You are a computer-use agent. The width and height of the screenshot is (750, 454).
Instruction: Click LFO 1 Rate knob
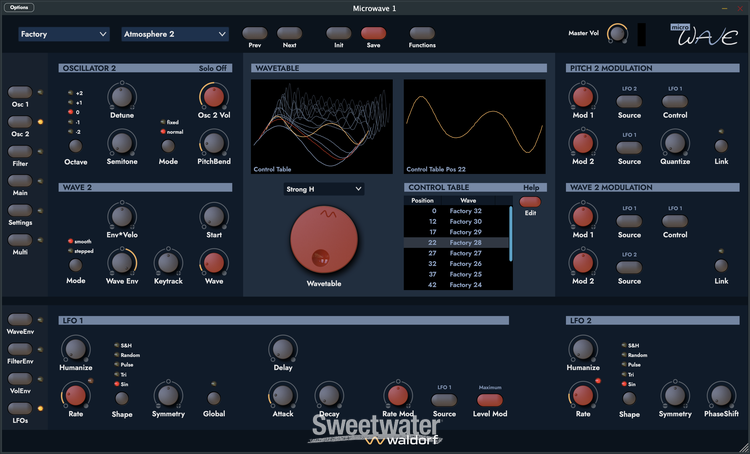76,396
